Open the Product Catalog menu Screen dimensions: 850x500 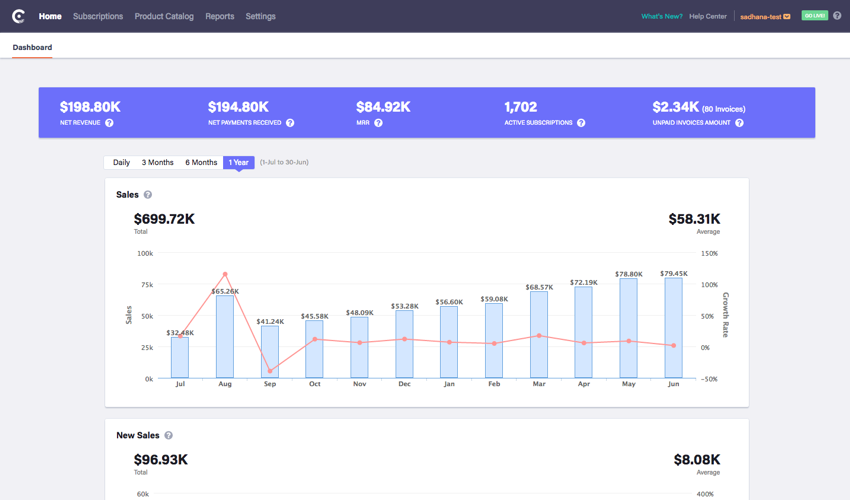pyautogui.click(x=164, y=16)
